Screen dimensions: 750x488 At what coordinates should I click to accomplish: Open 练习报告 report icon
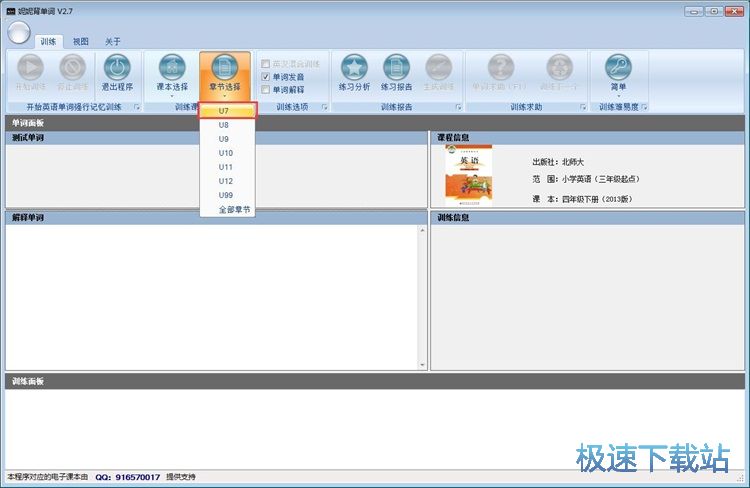(396, 68)
